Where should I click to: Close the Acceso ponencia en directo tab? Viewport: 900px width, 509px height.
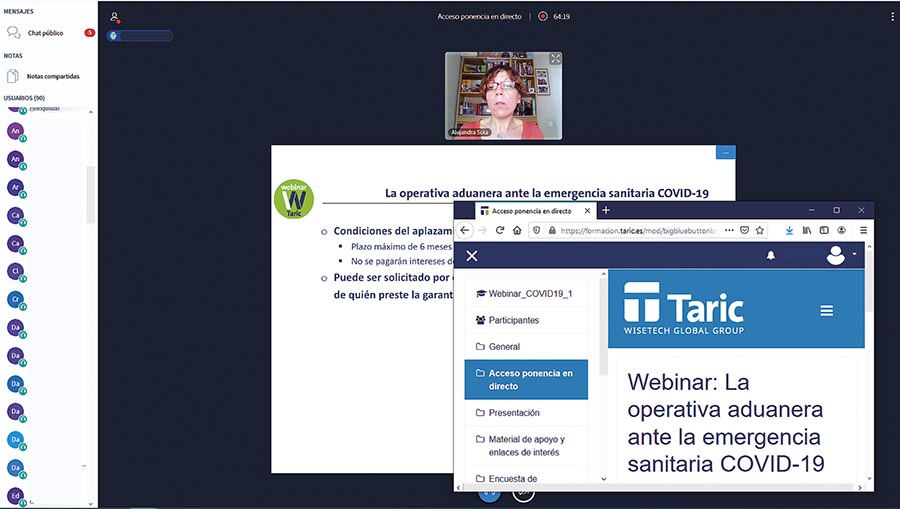587,211
